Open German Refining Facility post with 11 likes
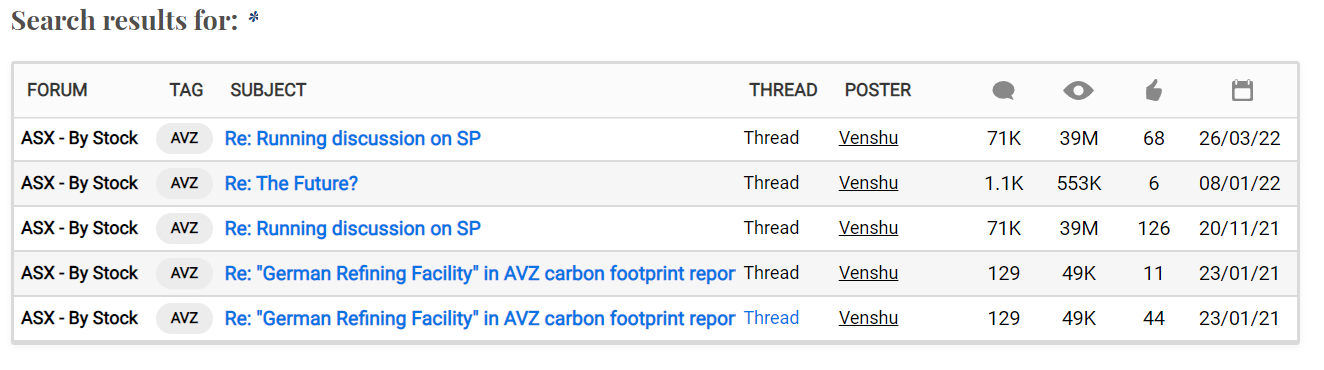The height and width of the screenshot is (370, 1324). 480,273
